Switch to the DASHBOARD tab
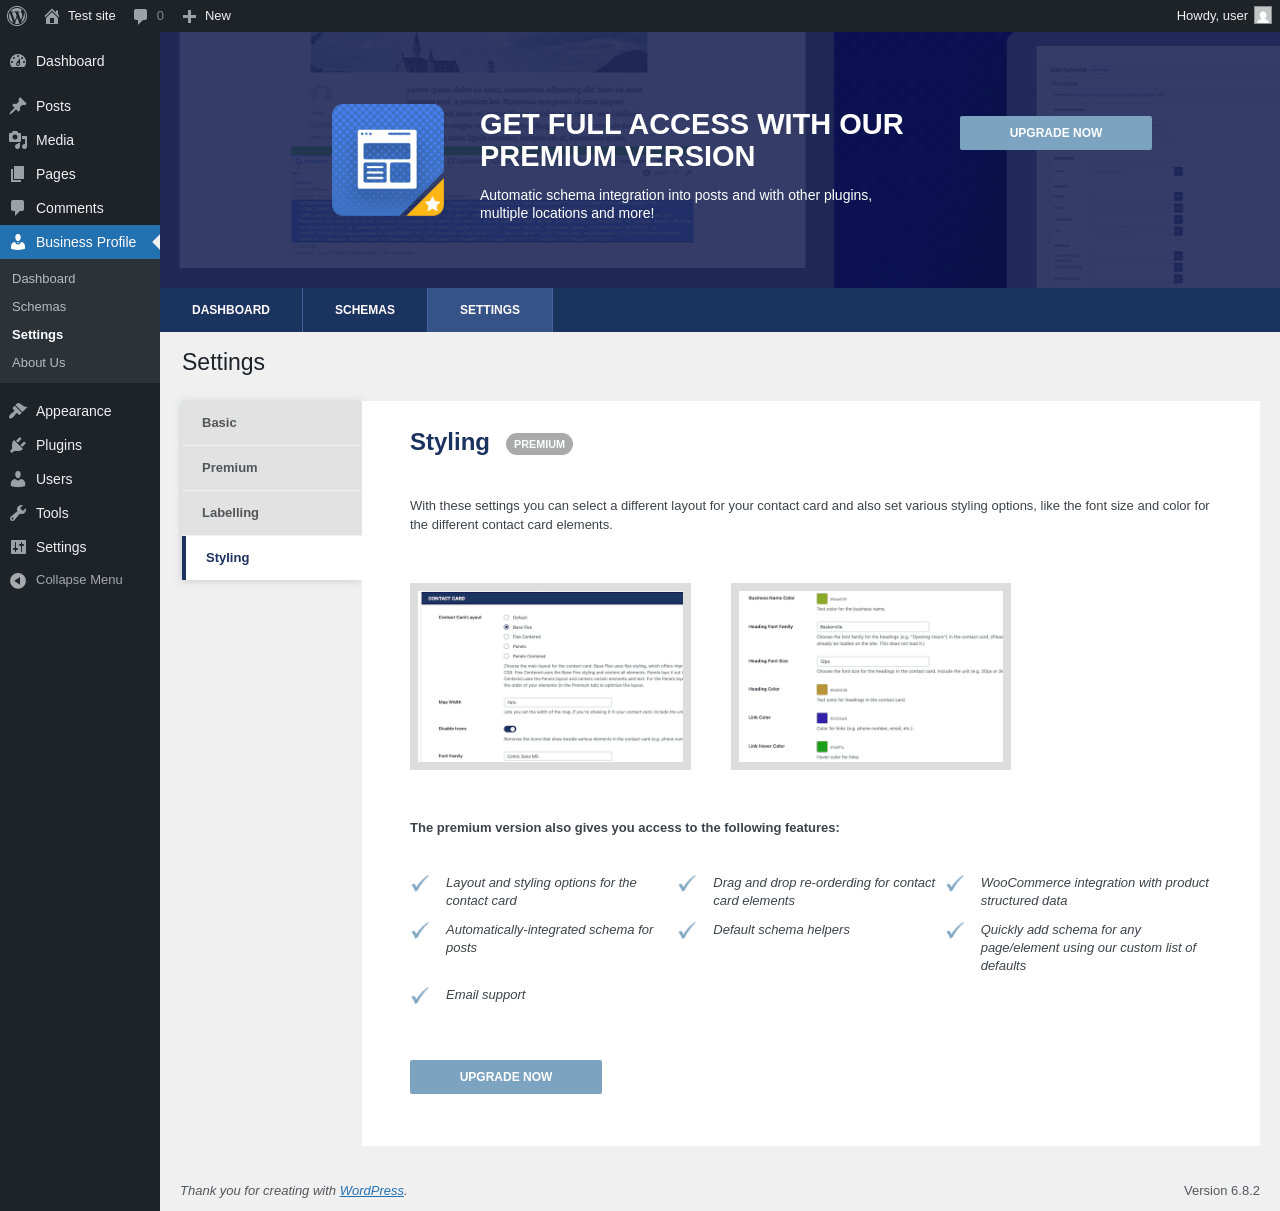This screenshot has height=1211, width=1280. tap(231, 310)
